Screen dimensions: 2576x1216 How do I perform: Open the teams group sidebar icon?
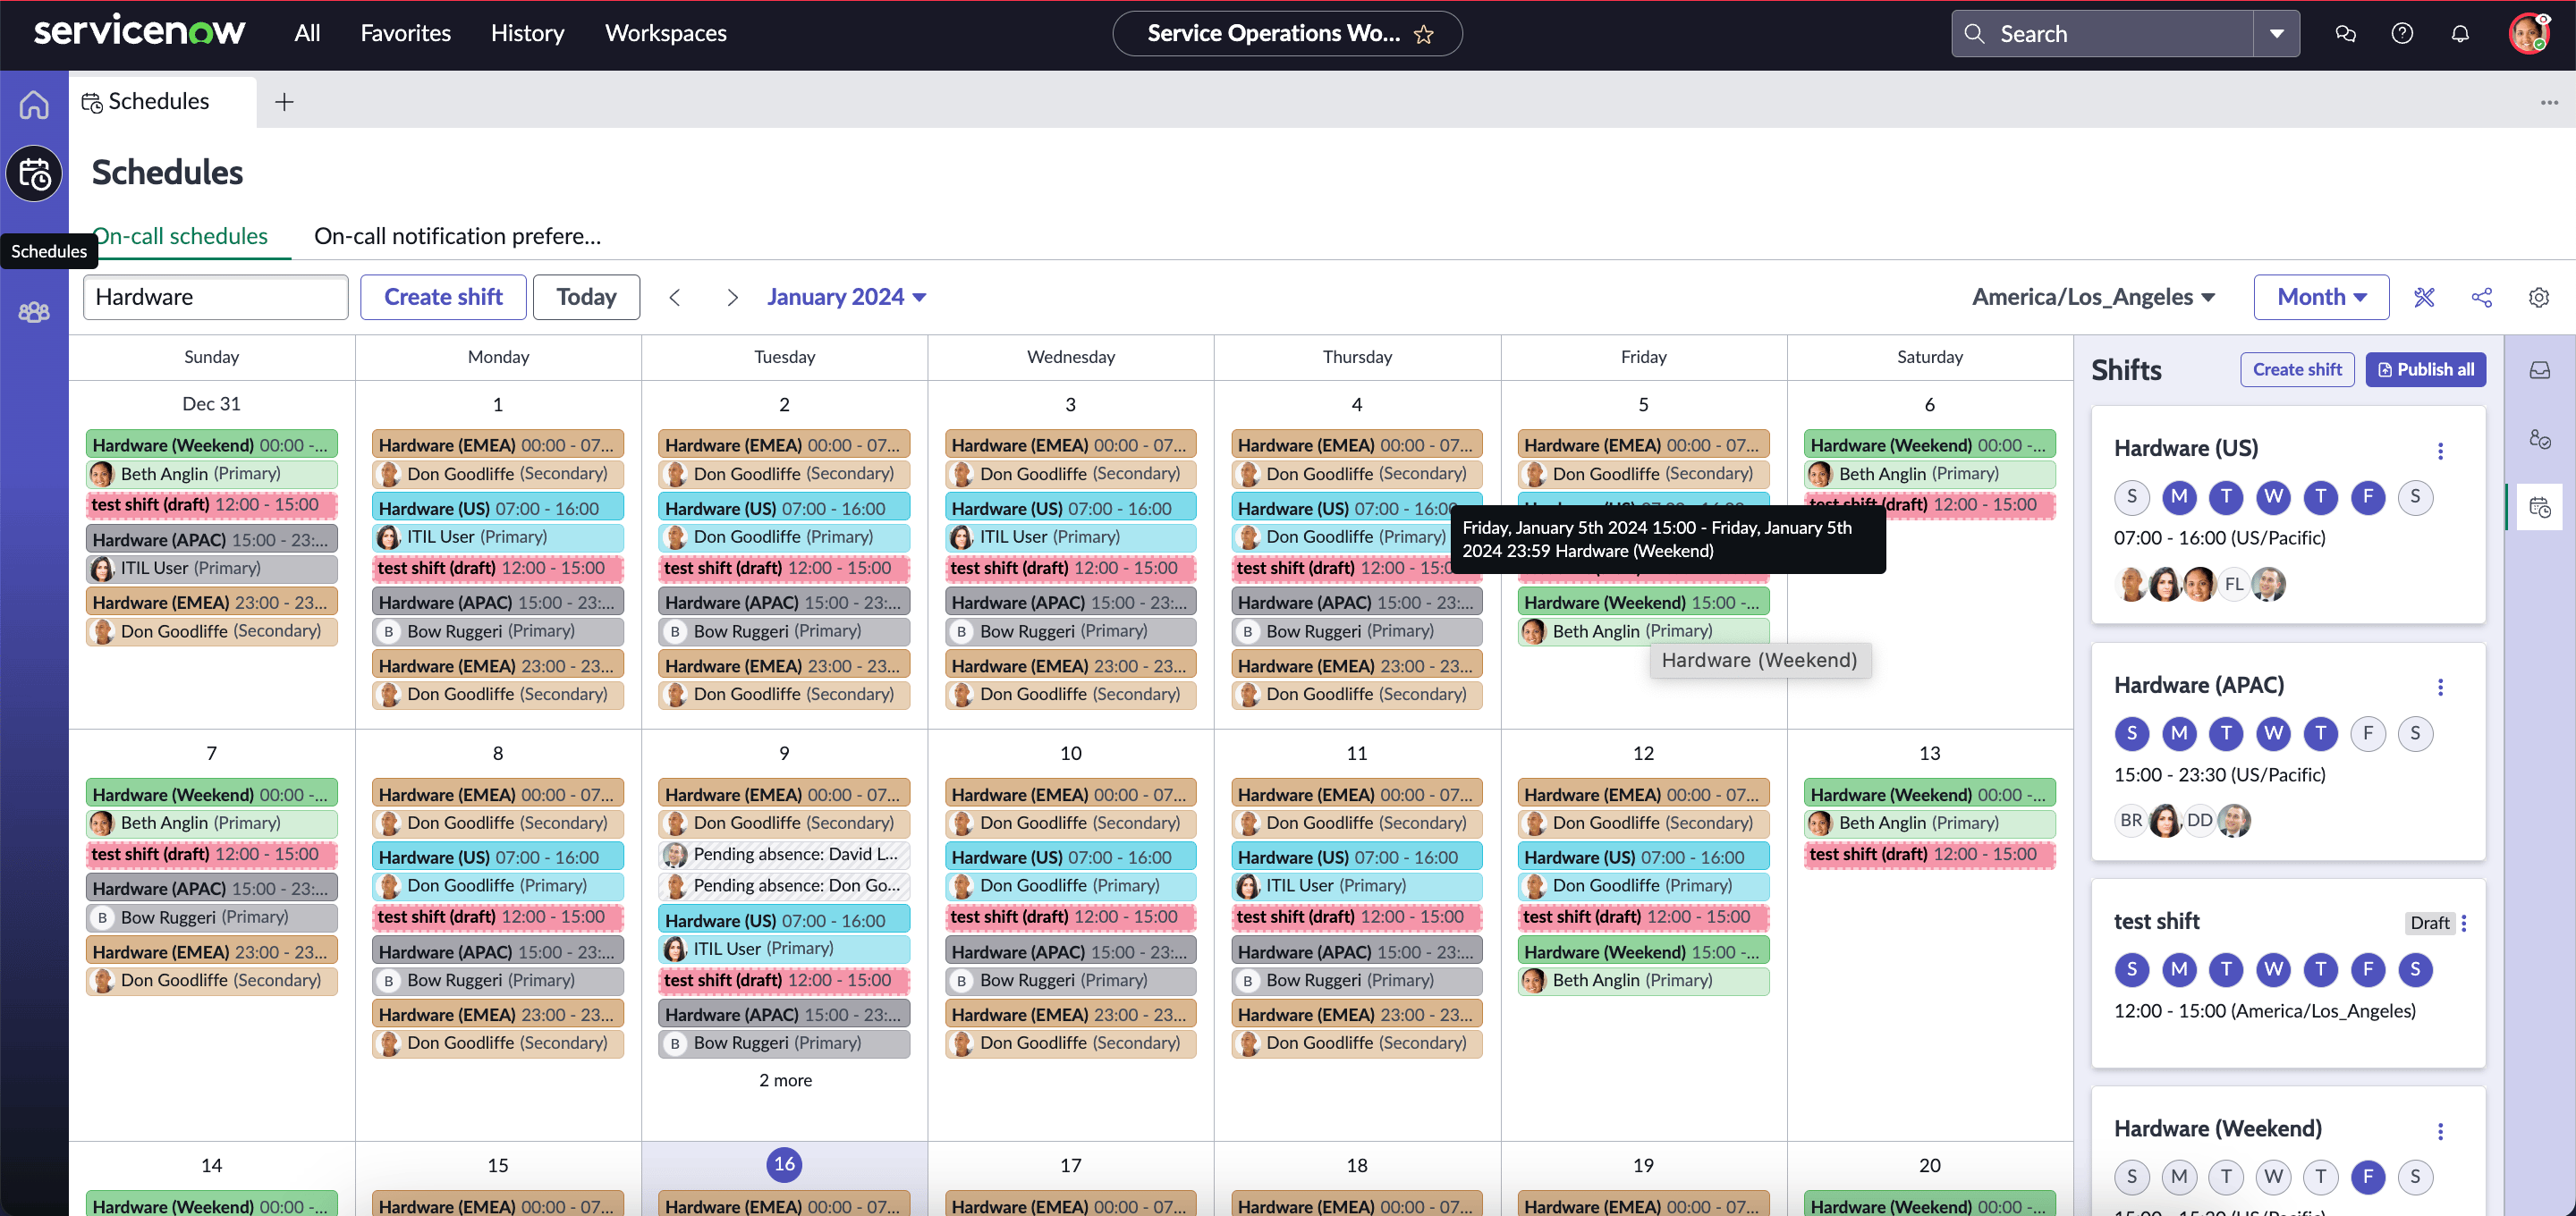pos(34,312)
